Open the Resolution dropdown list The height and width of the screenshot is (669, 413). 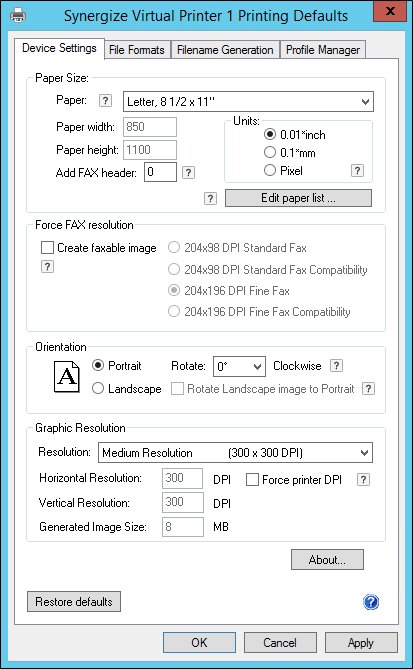pyautogui.click(x=235, y=453)
